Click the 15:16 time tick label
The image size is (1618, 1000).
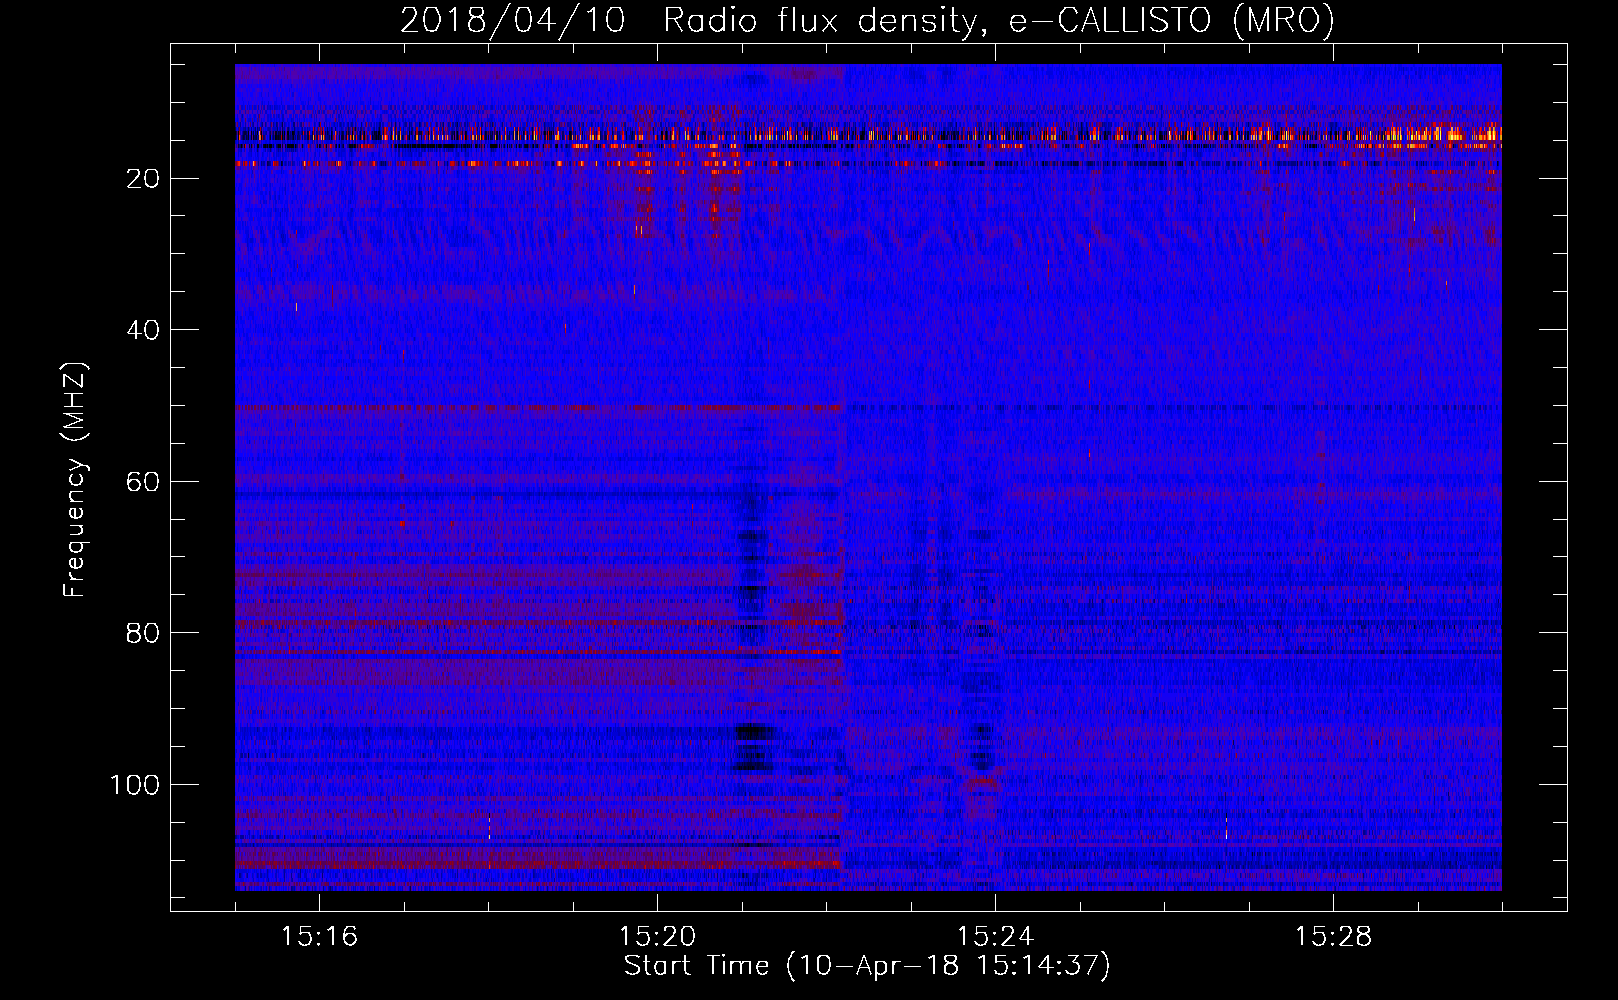(319, 937)
